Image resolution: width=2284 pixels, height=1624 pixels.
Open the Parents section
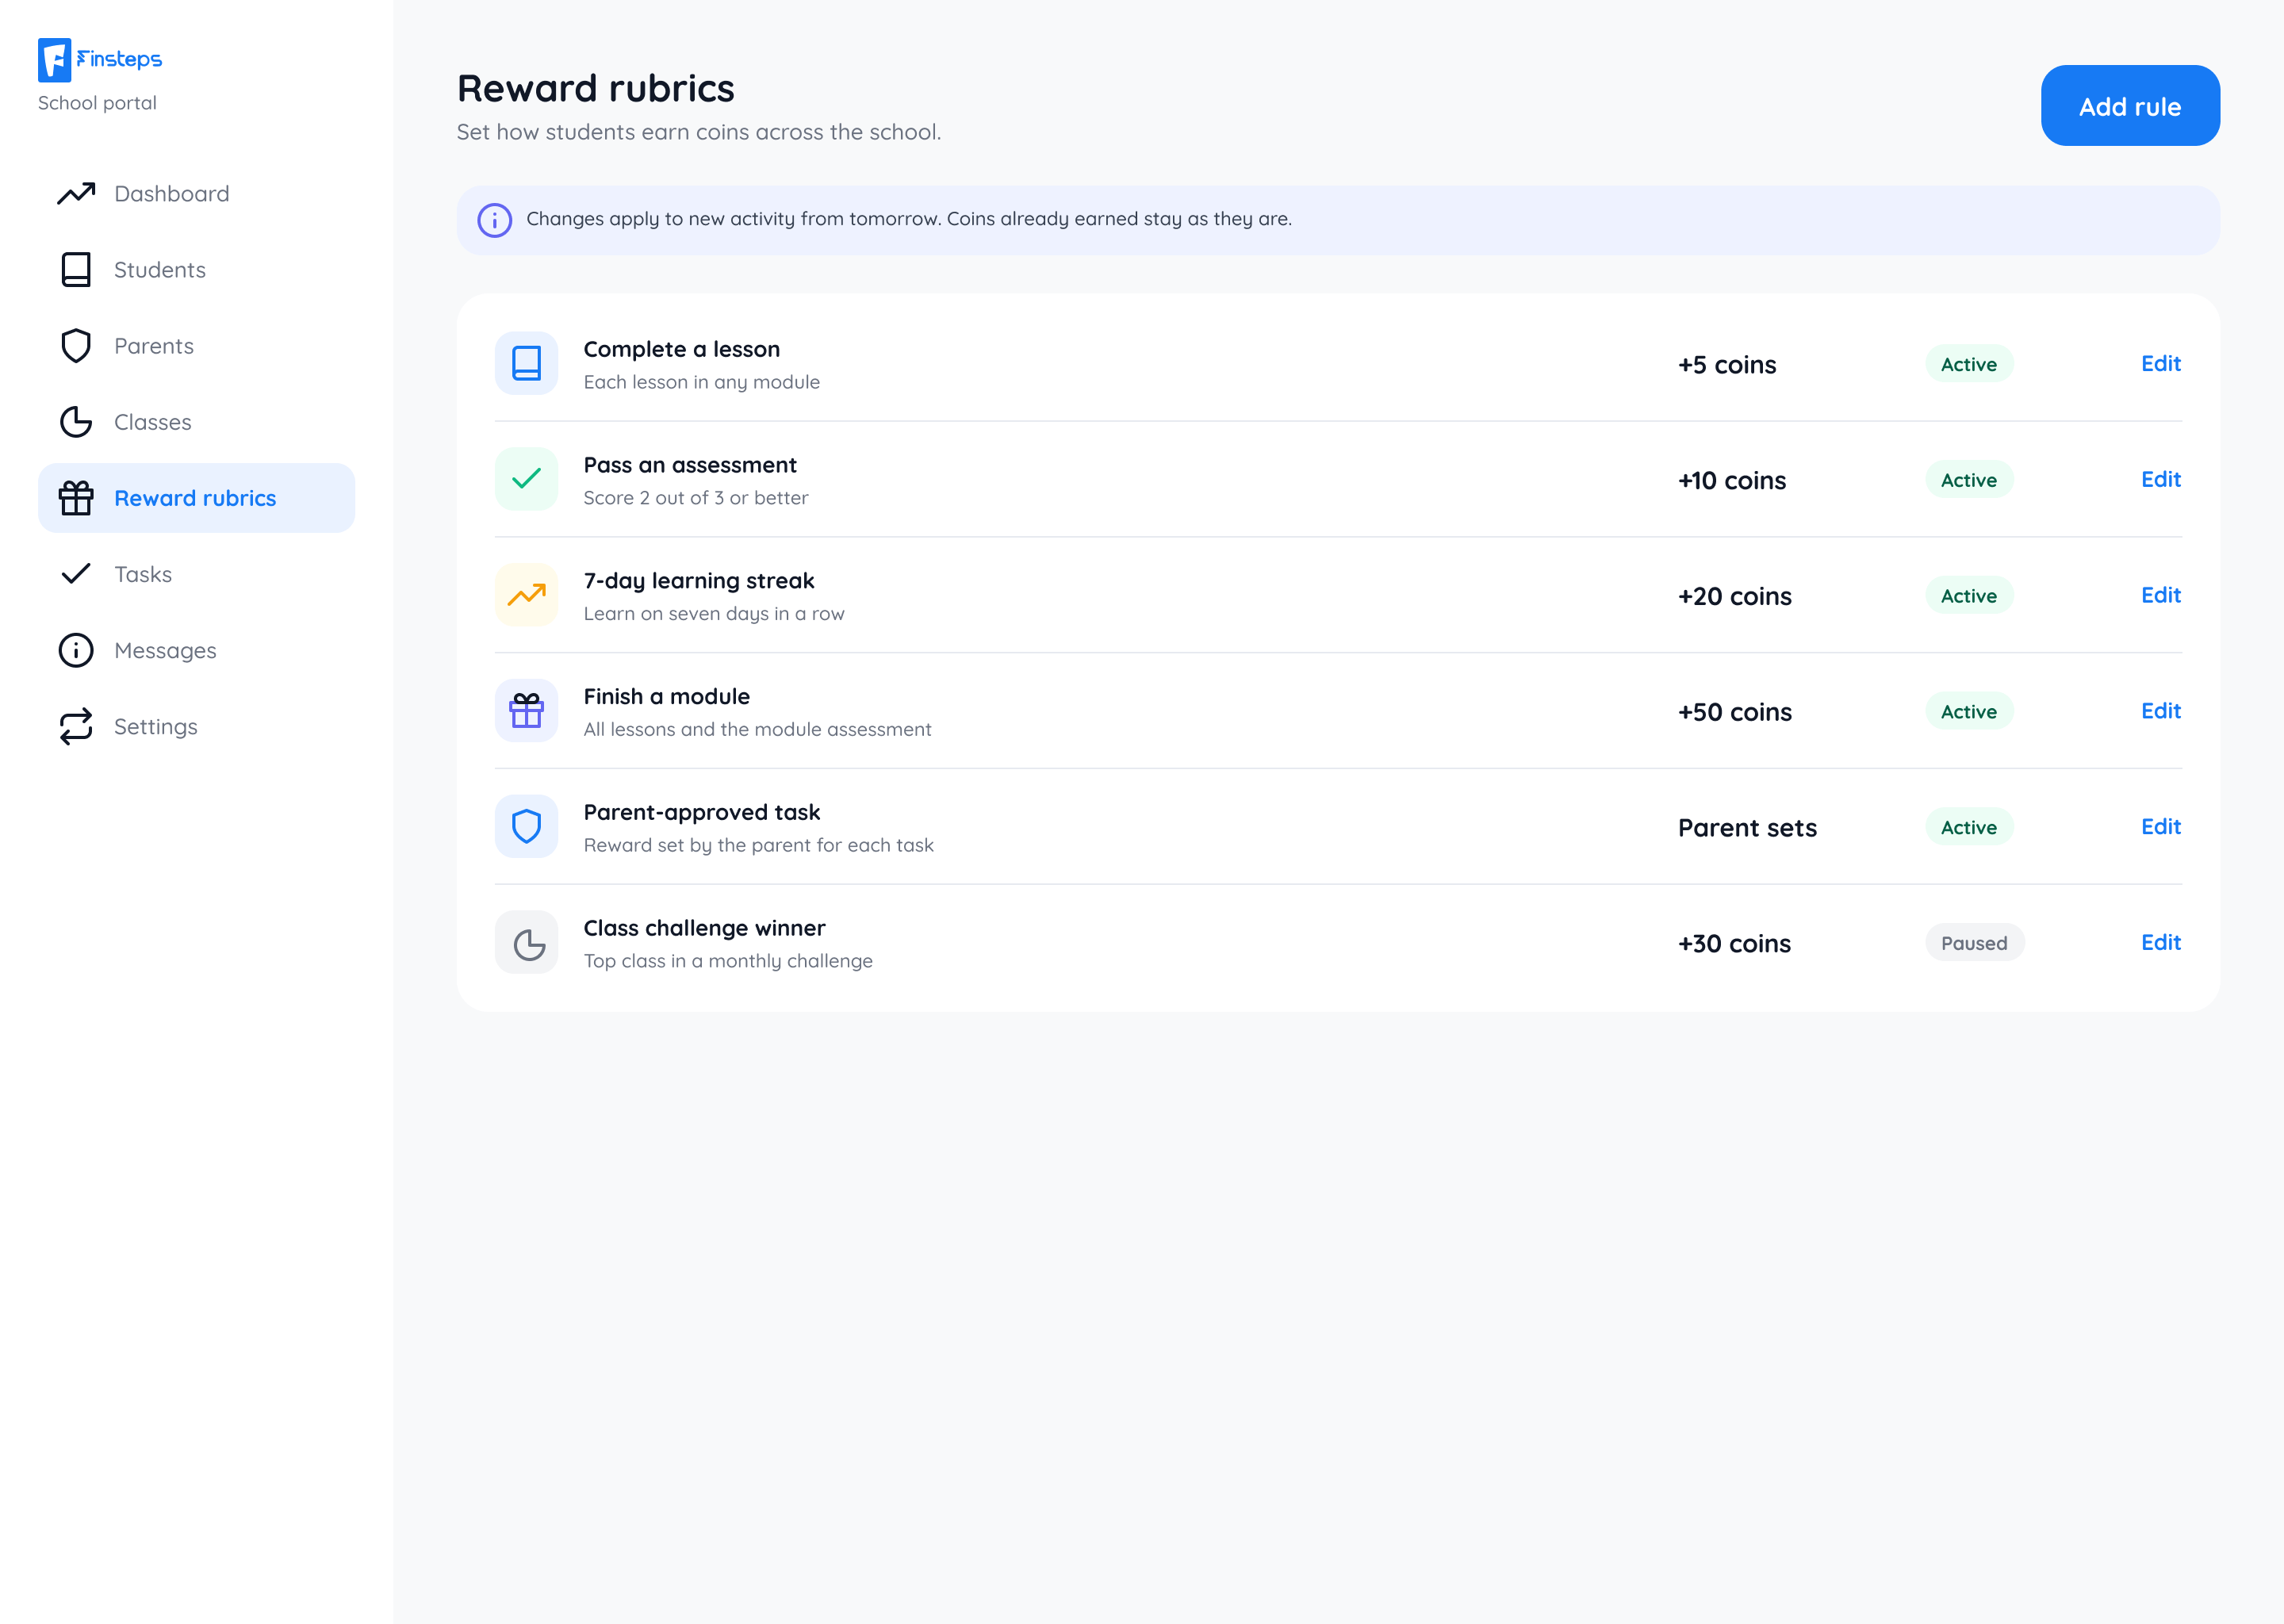pos(196,345)
